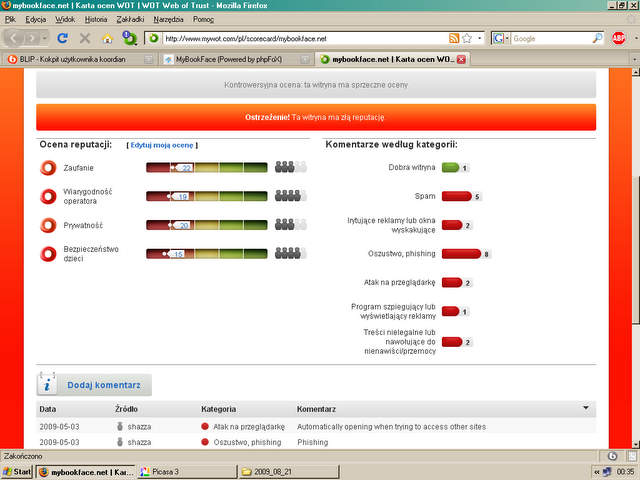Open the Widok menu
Viewport: 640px width, 480px height.
pyautogui.click(x=65, y=19)
